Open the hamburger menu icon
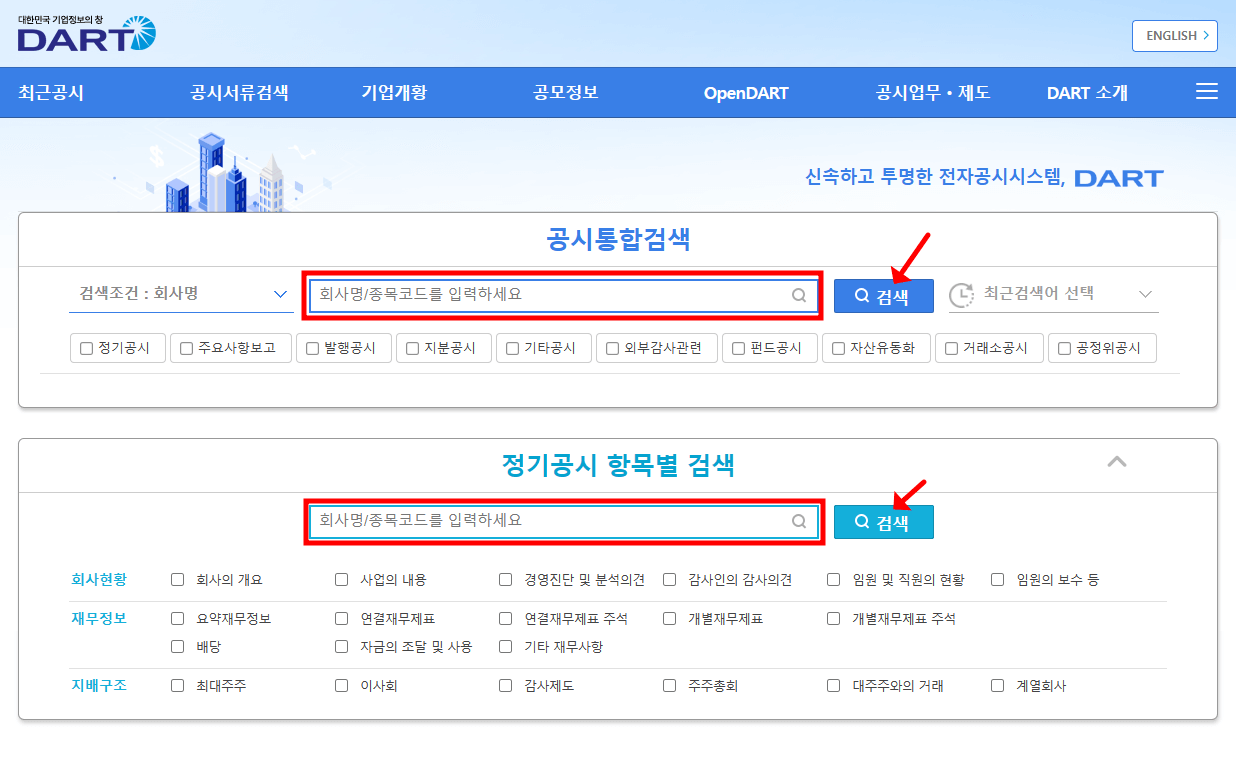The width and height of the screenshot is (1236, 769). [x=1206, y=92]
